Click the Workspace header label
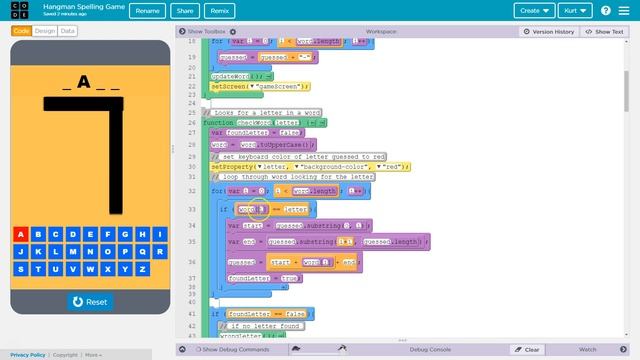 [x=381, y=31]
